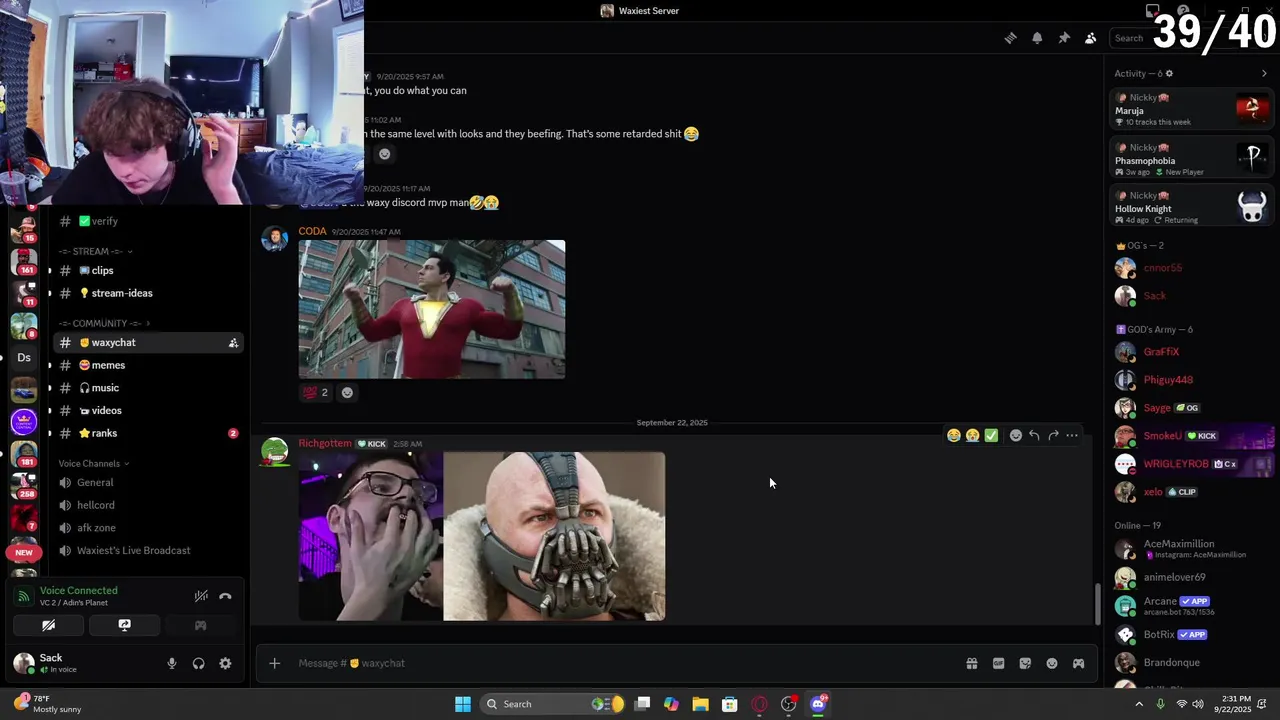Screen dimensions: 1280x720
Task: Disconnect from voice with hang-up icon
Action: pos(226,596)
